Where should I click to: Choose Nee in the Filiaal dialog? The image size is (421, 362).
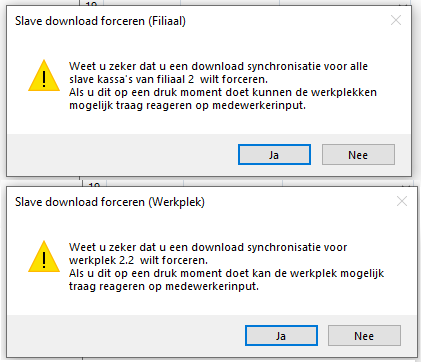pos(358,155)
